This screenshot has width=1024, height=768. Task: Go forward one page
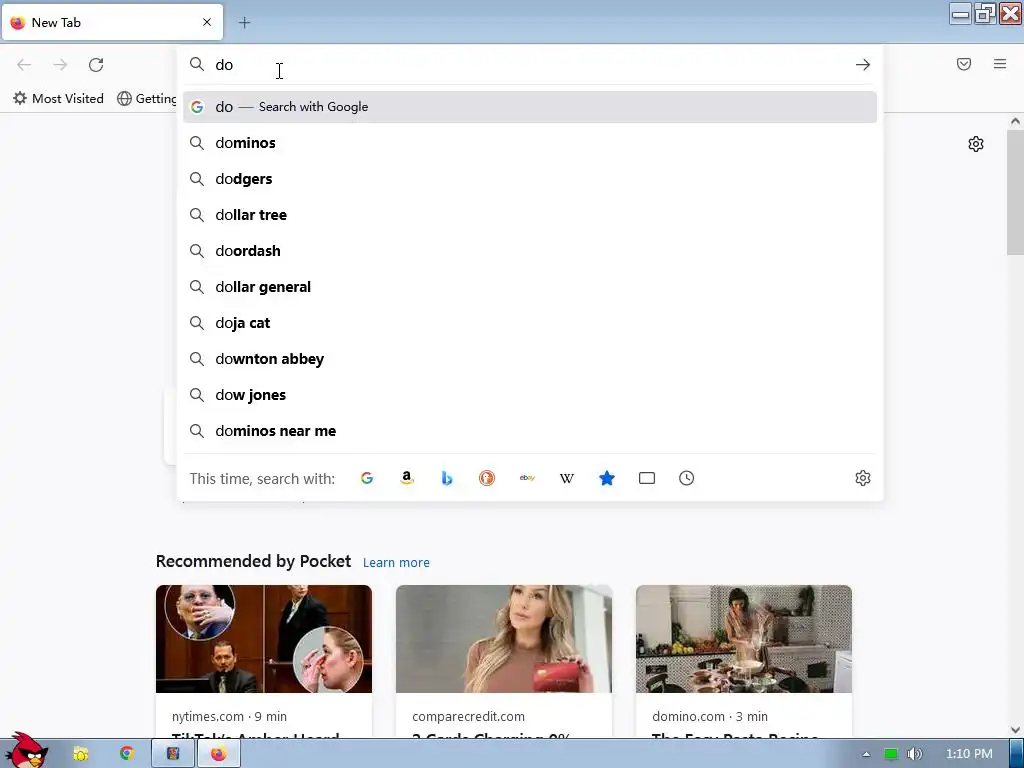click(60, 65)
